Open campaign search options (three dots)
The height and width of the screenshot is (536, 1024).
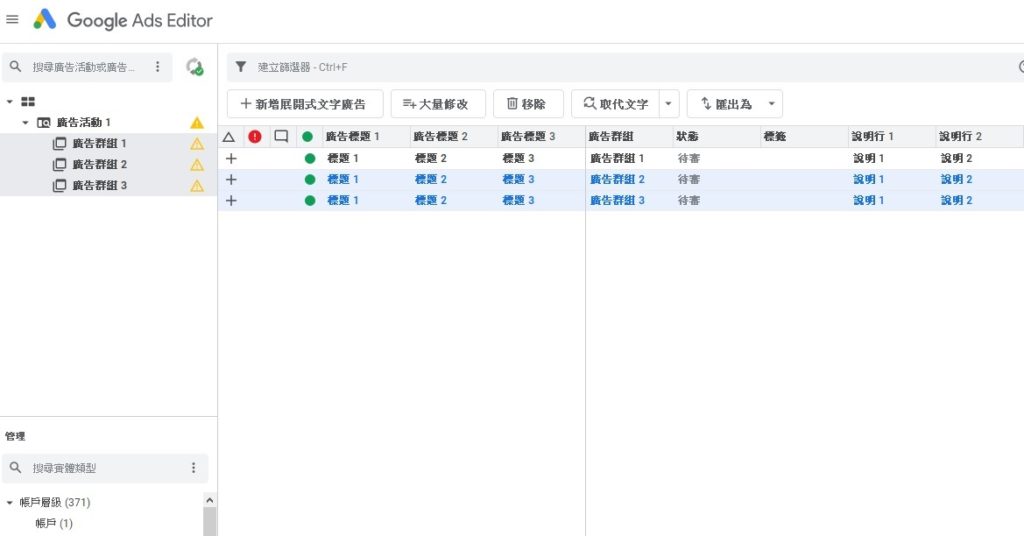[157, 67]
